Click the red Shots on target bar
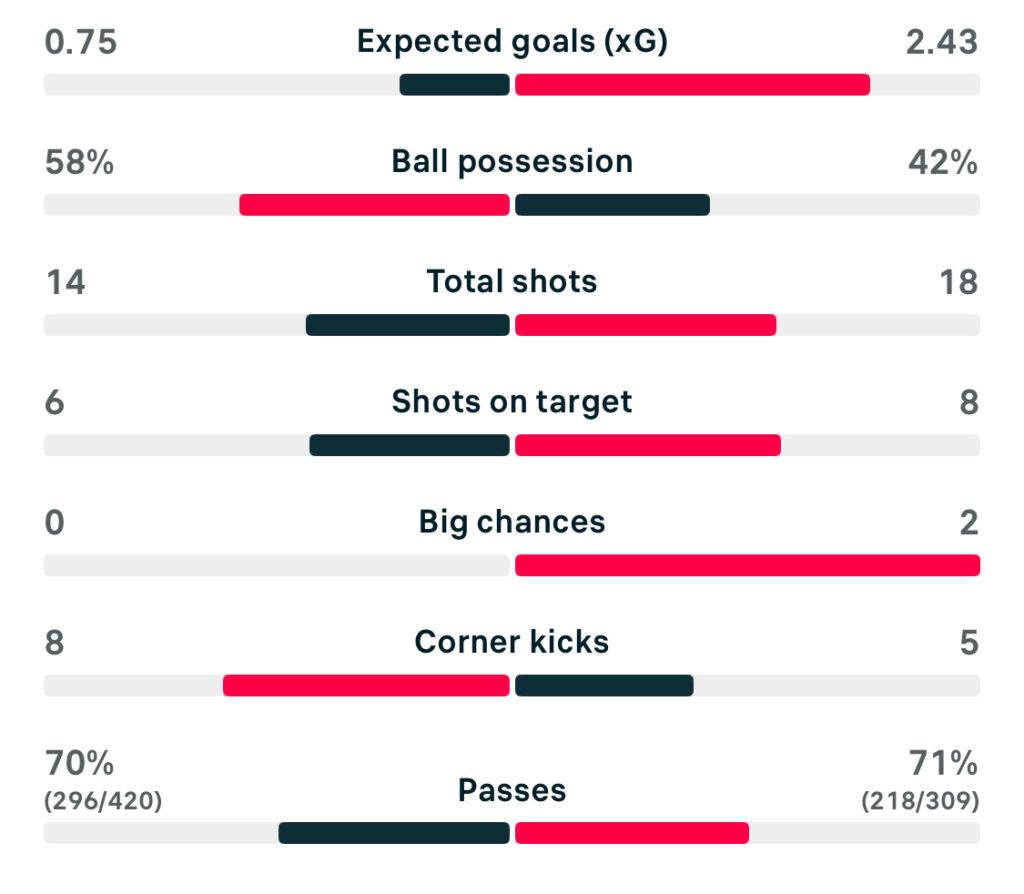This screenshot has width=1024, height=894. pos(648,445)
